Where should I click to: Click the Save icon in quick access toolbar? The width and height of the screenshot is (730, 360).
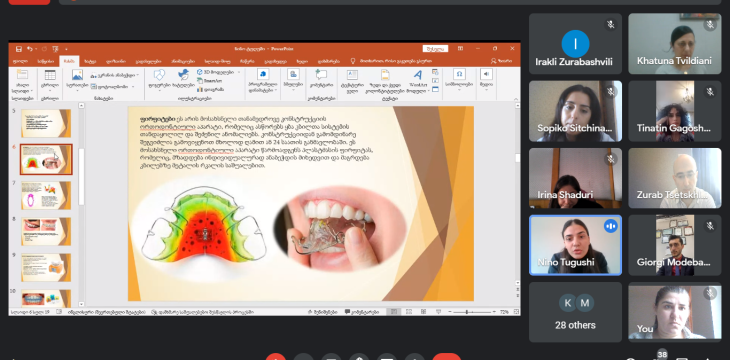(19, 48)
